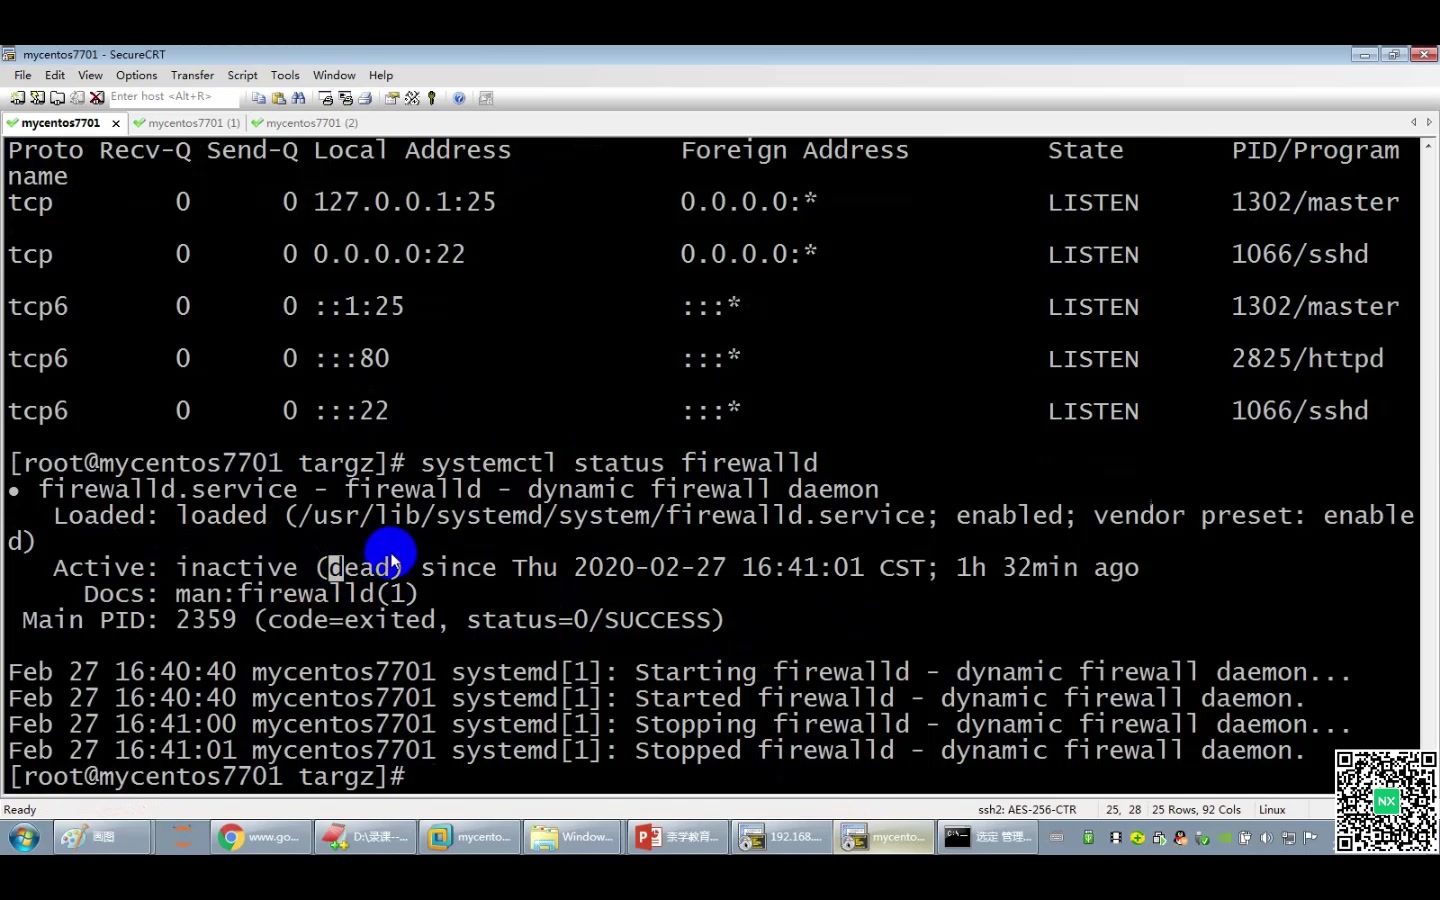Open the Window menu
The height and width of the screenshot is (900, 1440).
pyautogui.click(x=334, y=75)
